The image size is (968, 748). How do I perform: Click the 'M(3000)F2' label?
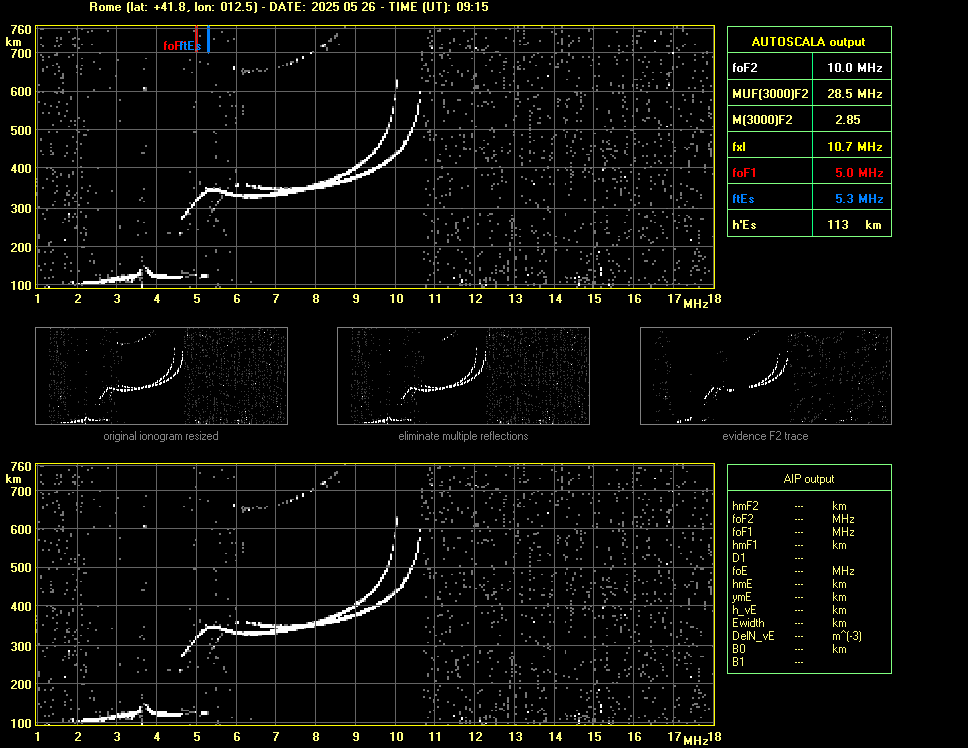click(x=762, y=120)
